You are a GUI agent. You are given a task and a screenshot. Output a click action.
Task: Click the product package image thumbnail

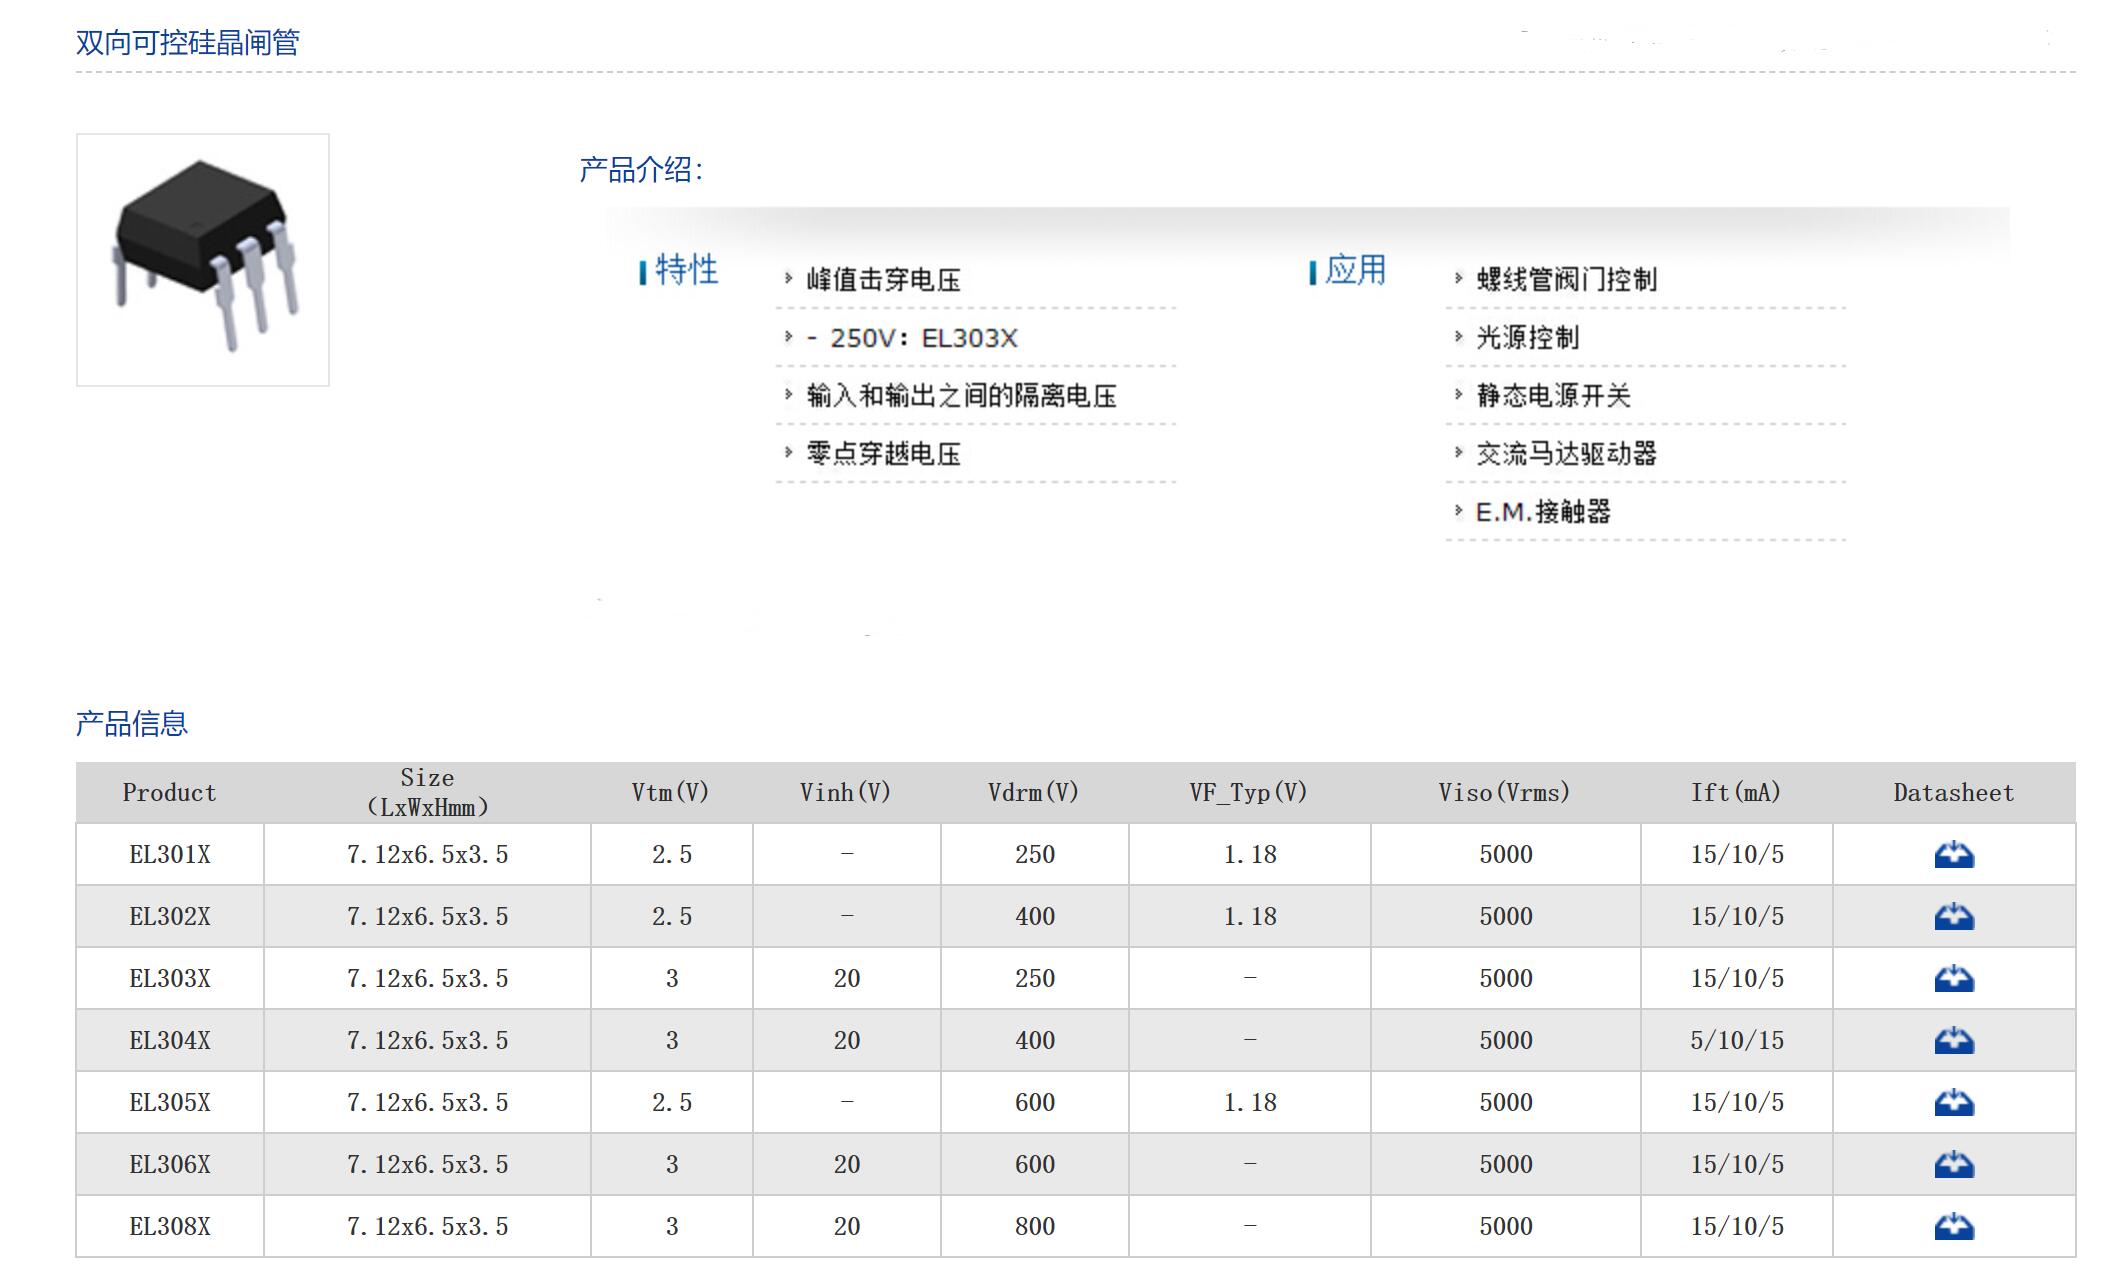[x=203, y=260]
